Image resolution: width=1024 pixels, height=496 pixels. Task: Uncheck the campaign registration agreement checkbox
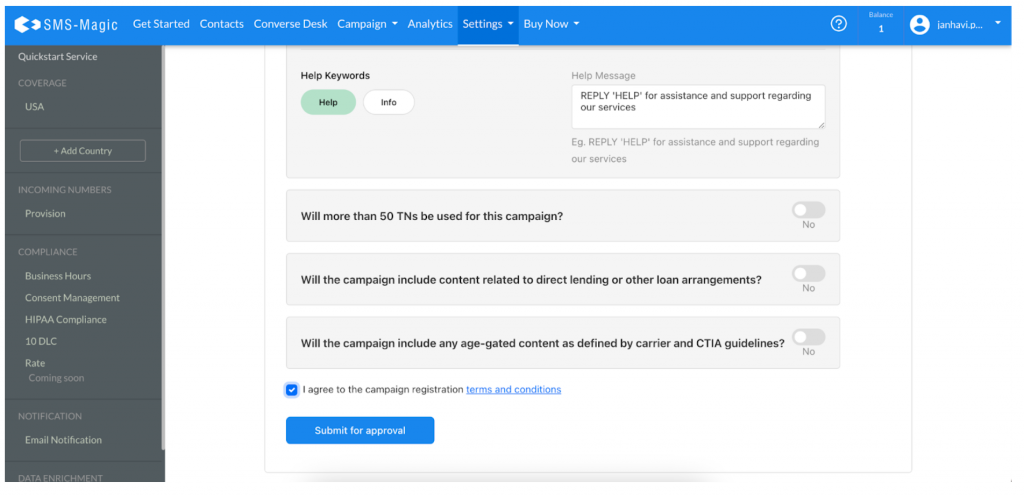[292, 390]
